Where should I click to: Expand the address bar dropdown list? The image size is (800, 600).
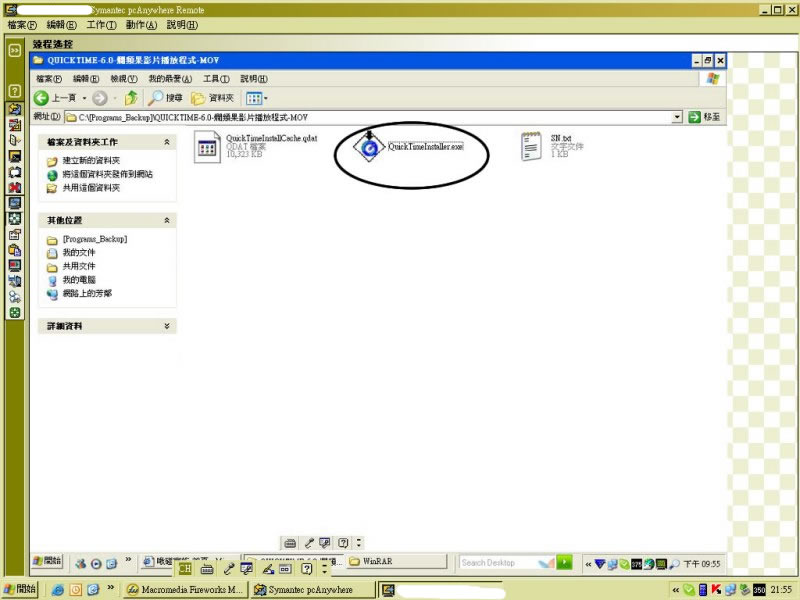coord(677,117)
